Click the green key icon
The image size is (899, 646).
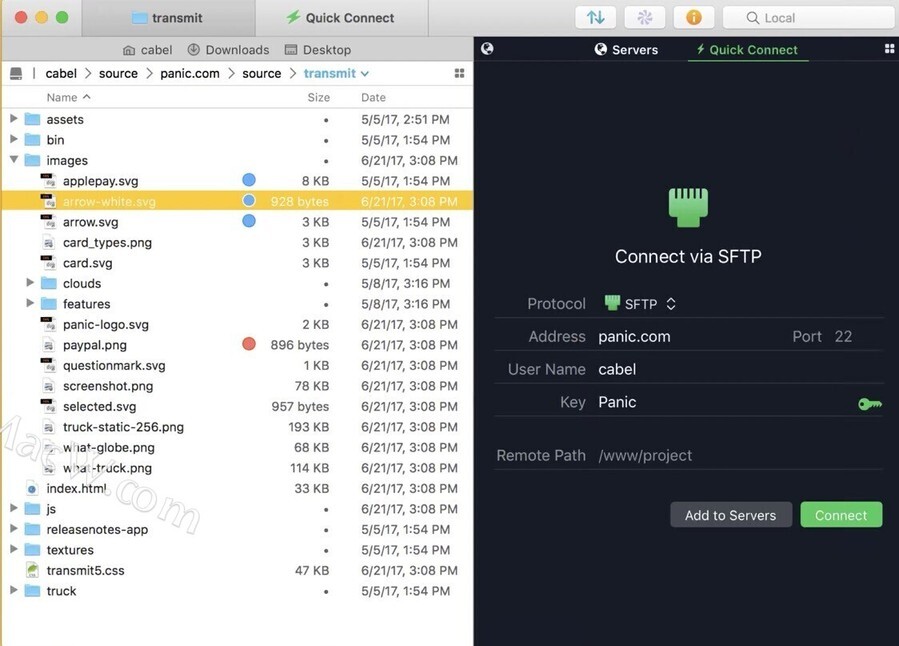point(870,404)
